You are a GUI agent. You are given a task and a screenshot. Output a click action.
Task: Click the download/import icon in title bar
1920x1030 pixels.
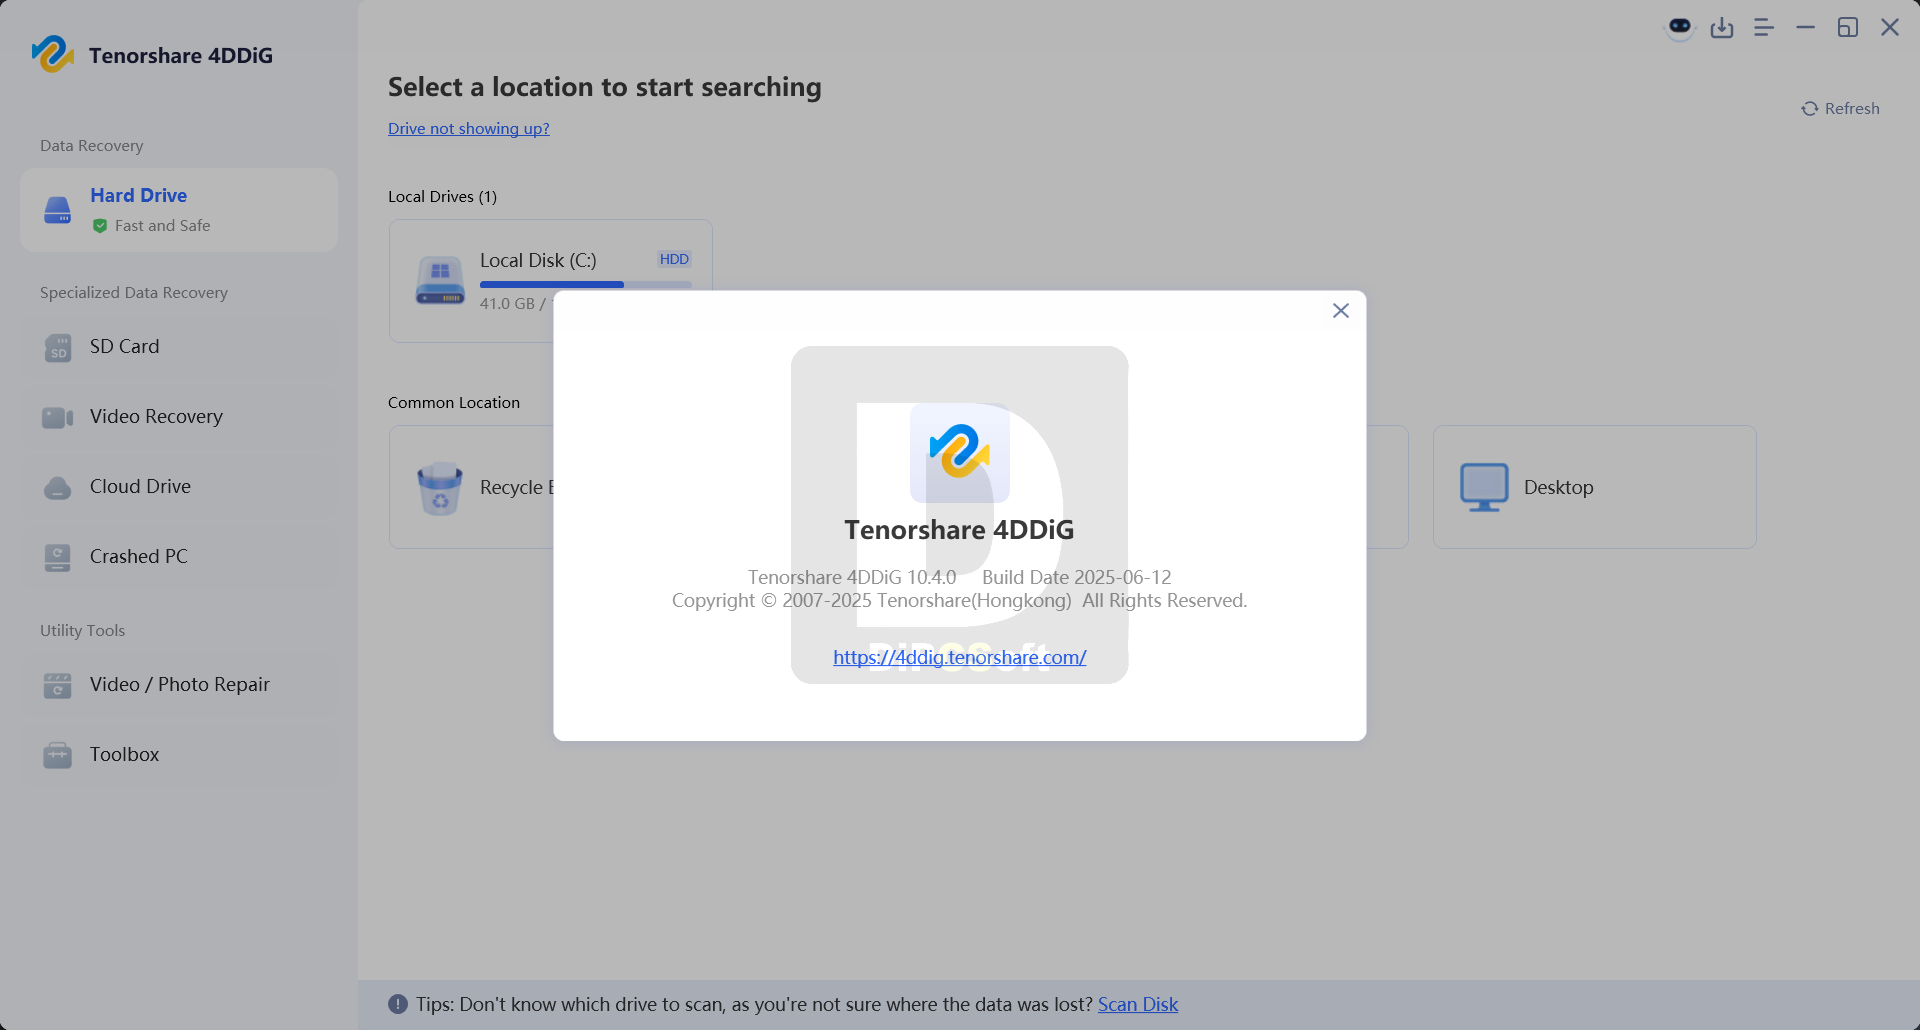(x=1722, y=28)
